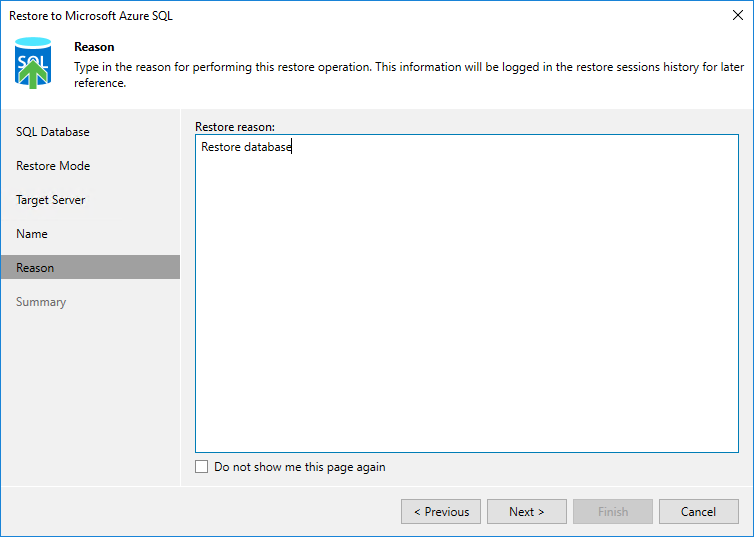Viewport: 754px width, 537px height.
Task: Click the bold 'Reason' page heading
Action: (94, 47)
